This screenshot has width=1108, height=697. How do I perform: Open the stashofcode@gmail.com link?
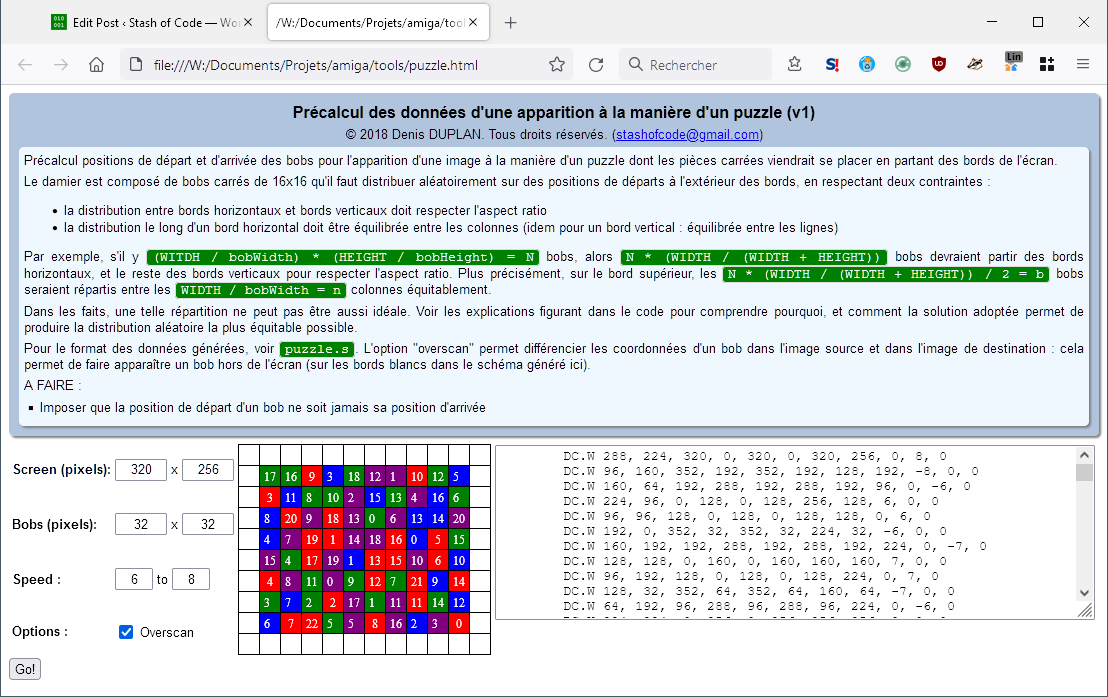pos(688,134)
